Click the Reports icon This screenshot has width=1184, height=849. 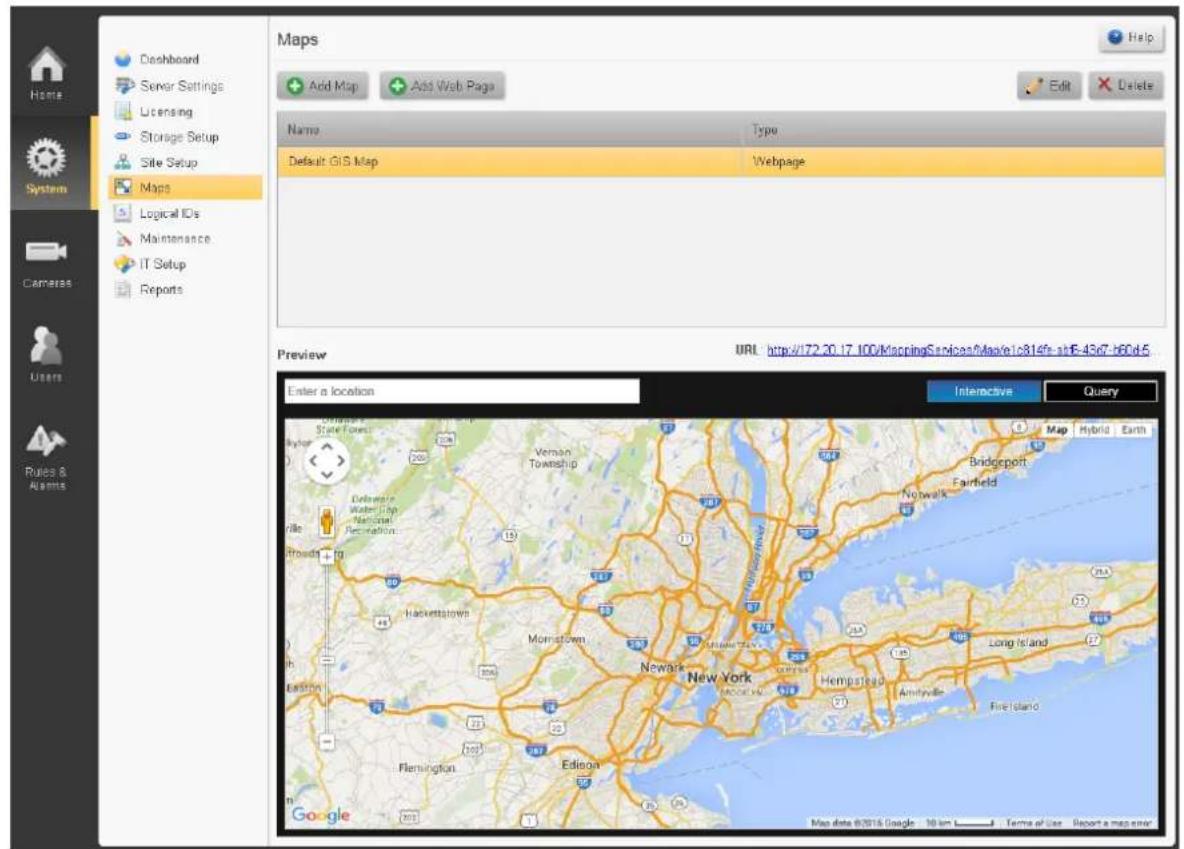[123, 289]
